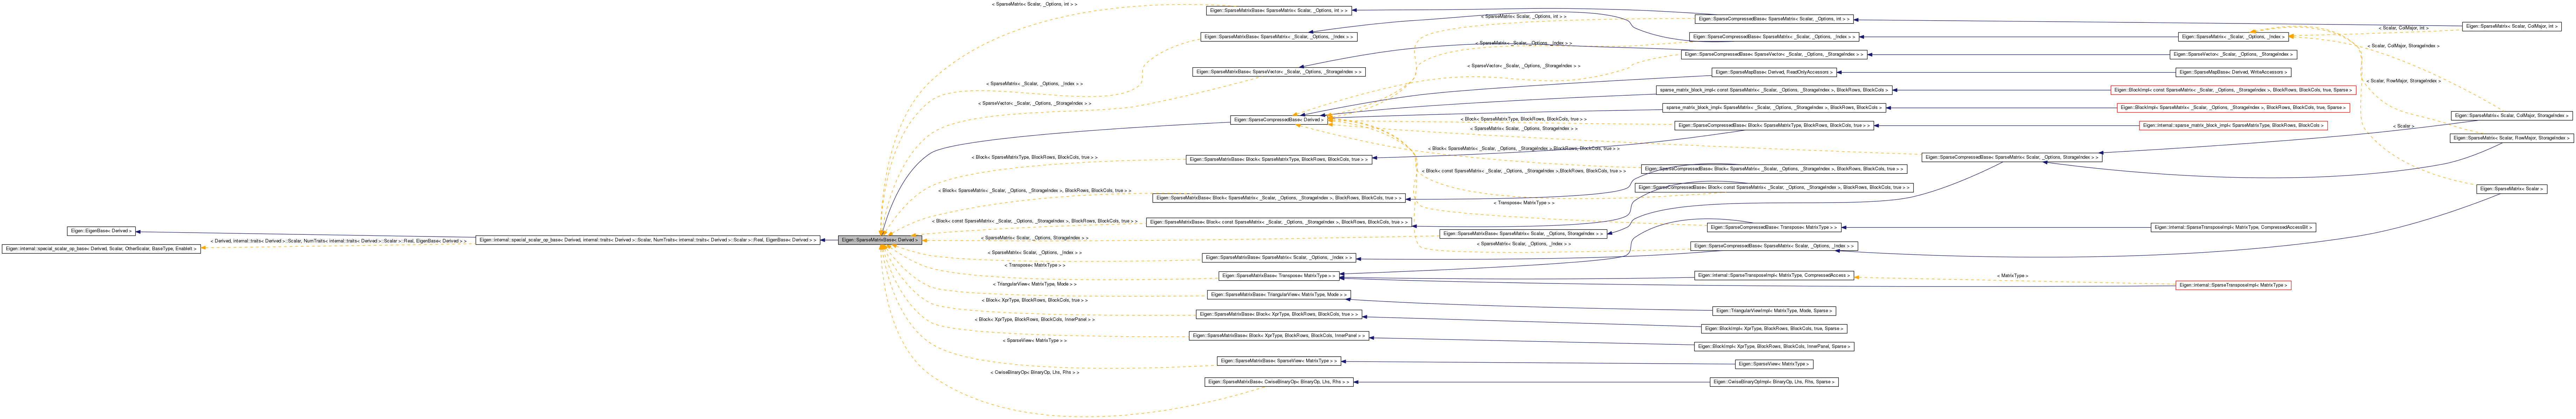Open SparseMatrixBase of Block of const SparseMatrix
The image size is (2576, 419).
(1279, 222)
